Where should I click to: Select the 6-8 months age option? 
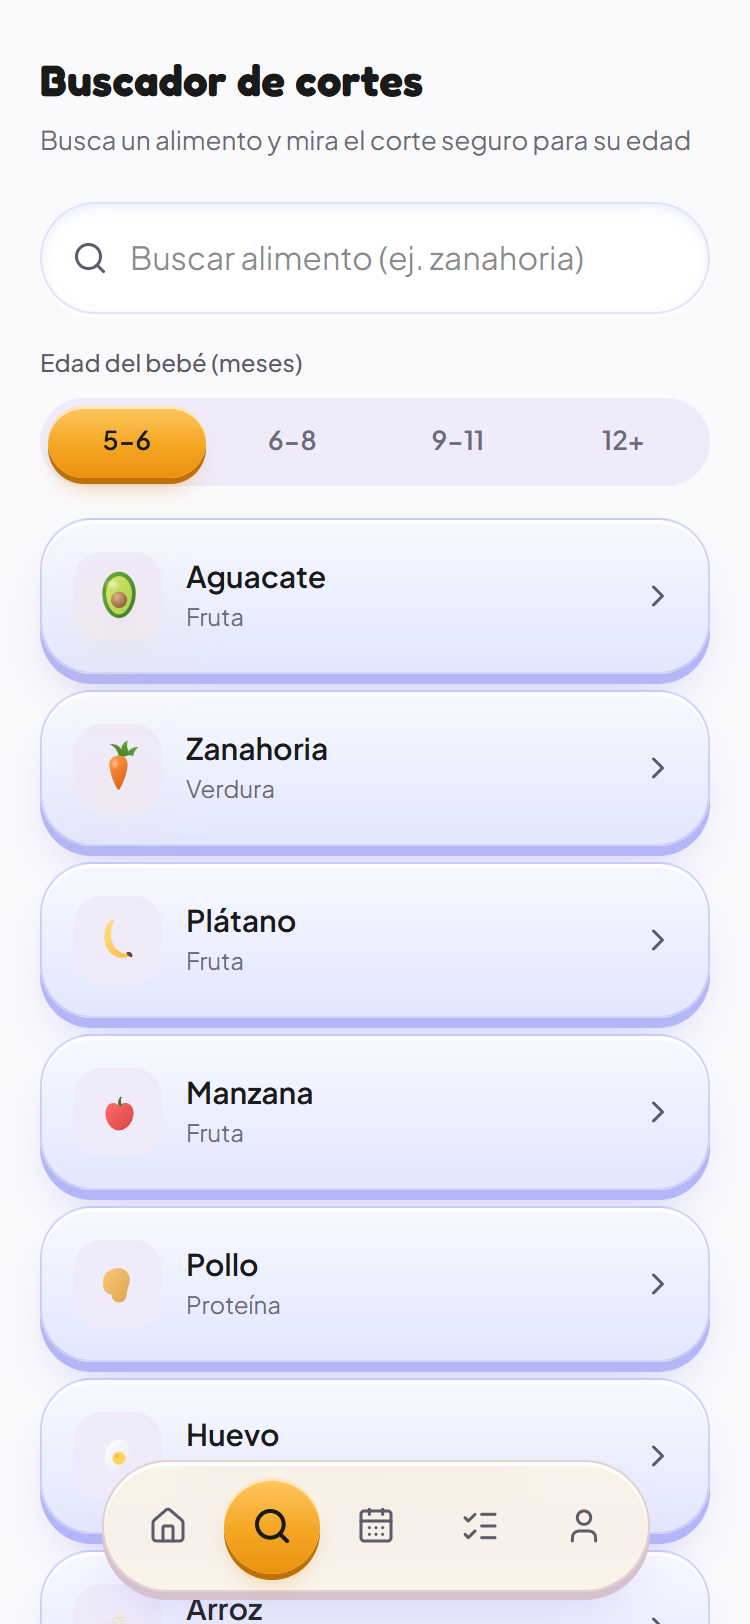point(292,441)
